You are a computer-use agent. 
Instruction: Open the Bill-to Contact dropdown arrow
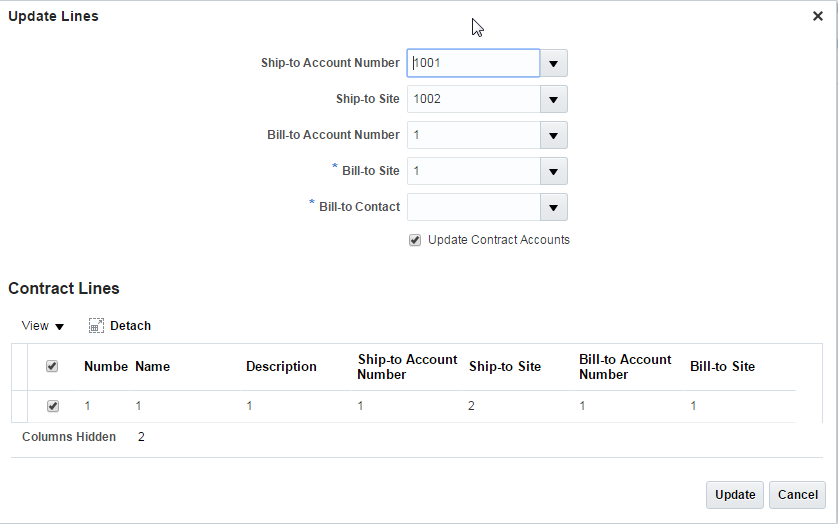(554, 207)
